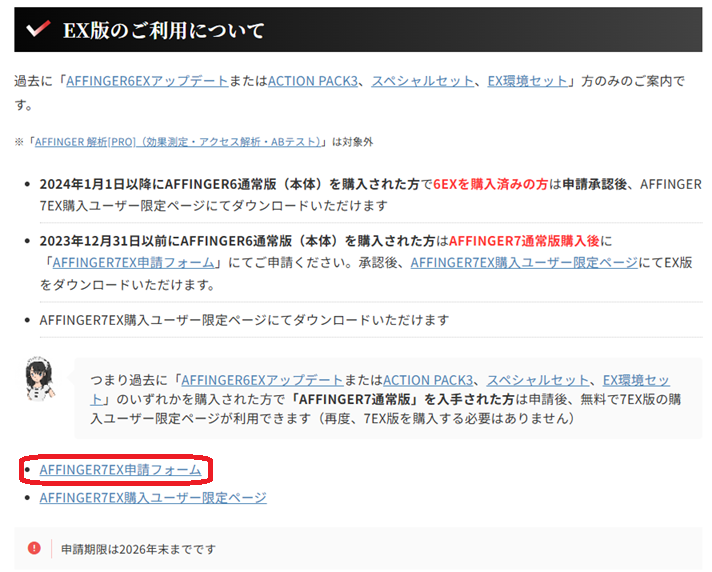This screenshot has width=712, height=572.
Task: Click the red exclamation alert icon
Action: click(x=34, y=548)
